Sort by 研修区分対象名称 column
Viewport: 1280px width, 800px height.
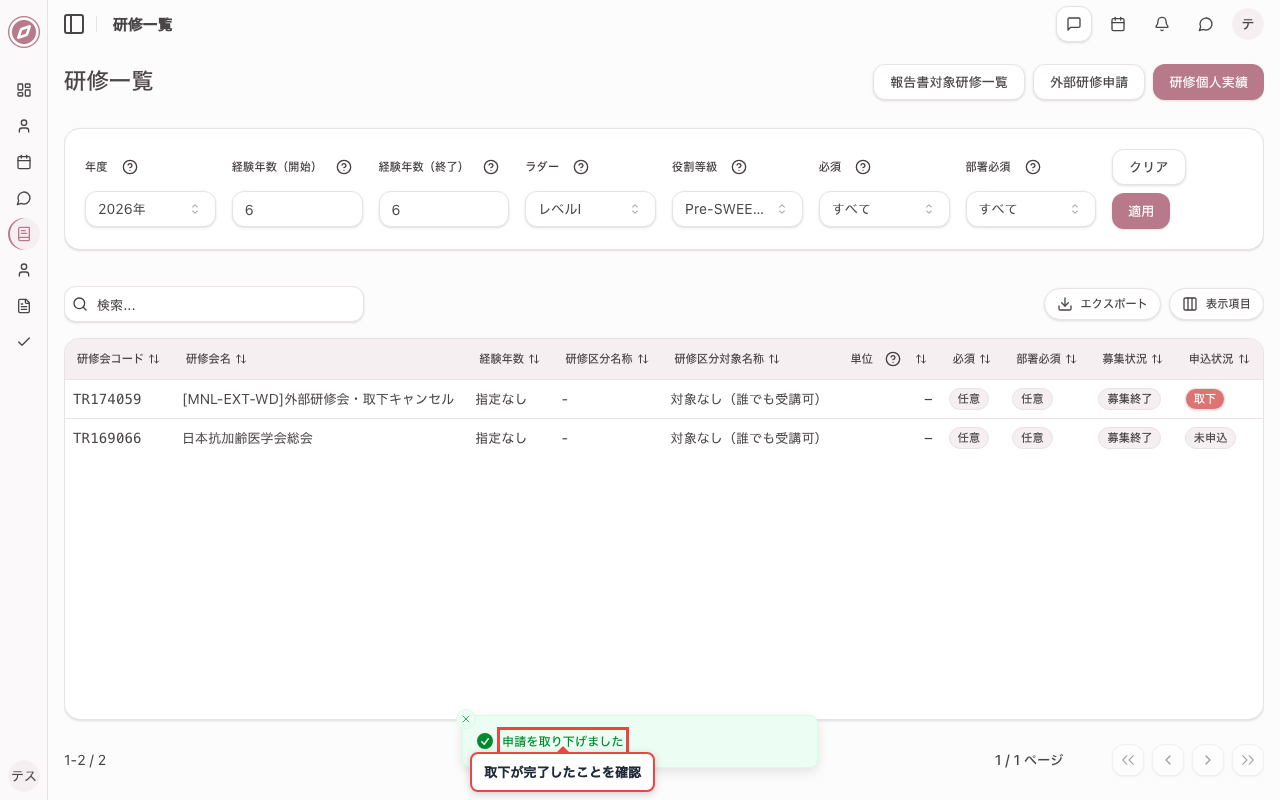[x=727, y=359]
